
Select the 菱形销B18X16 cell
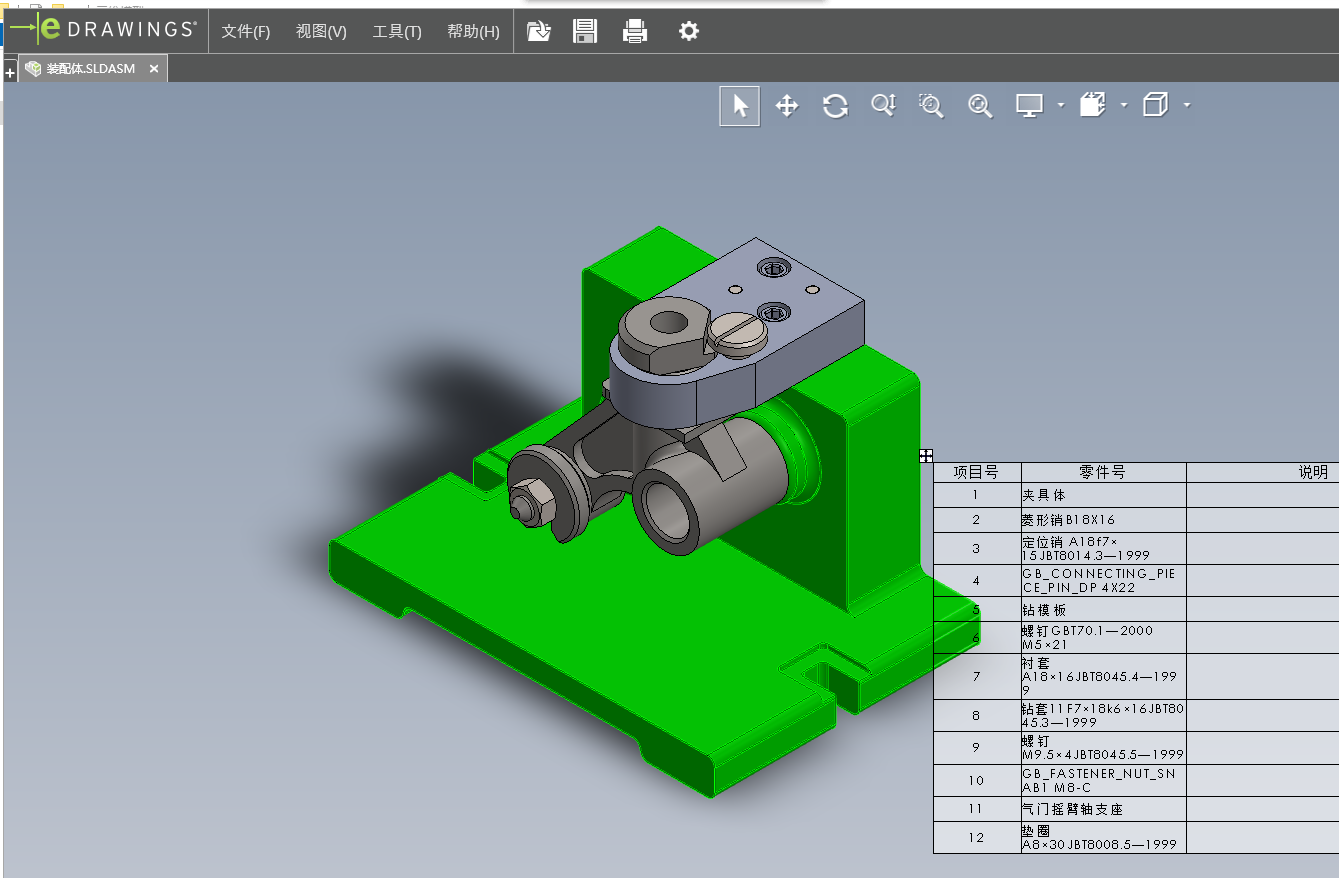click(1103, 520)
